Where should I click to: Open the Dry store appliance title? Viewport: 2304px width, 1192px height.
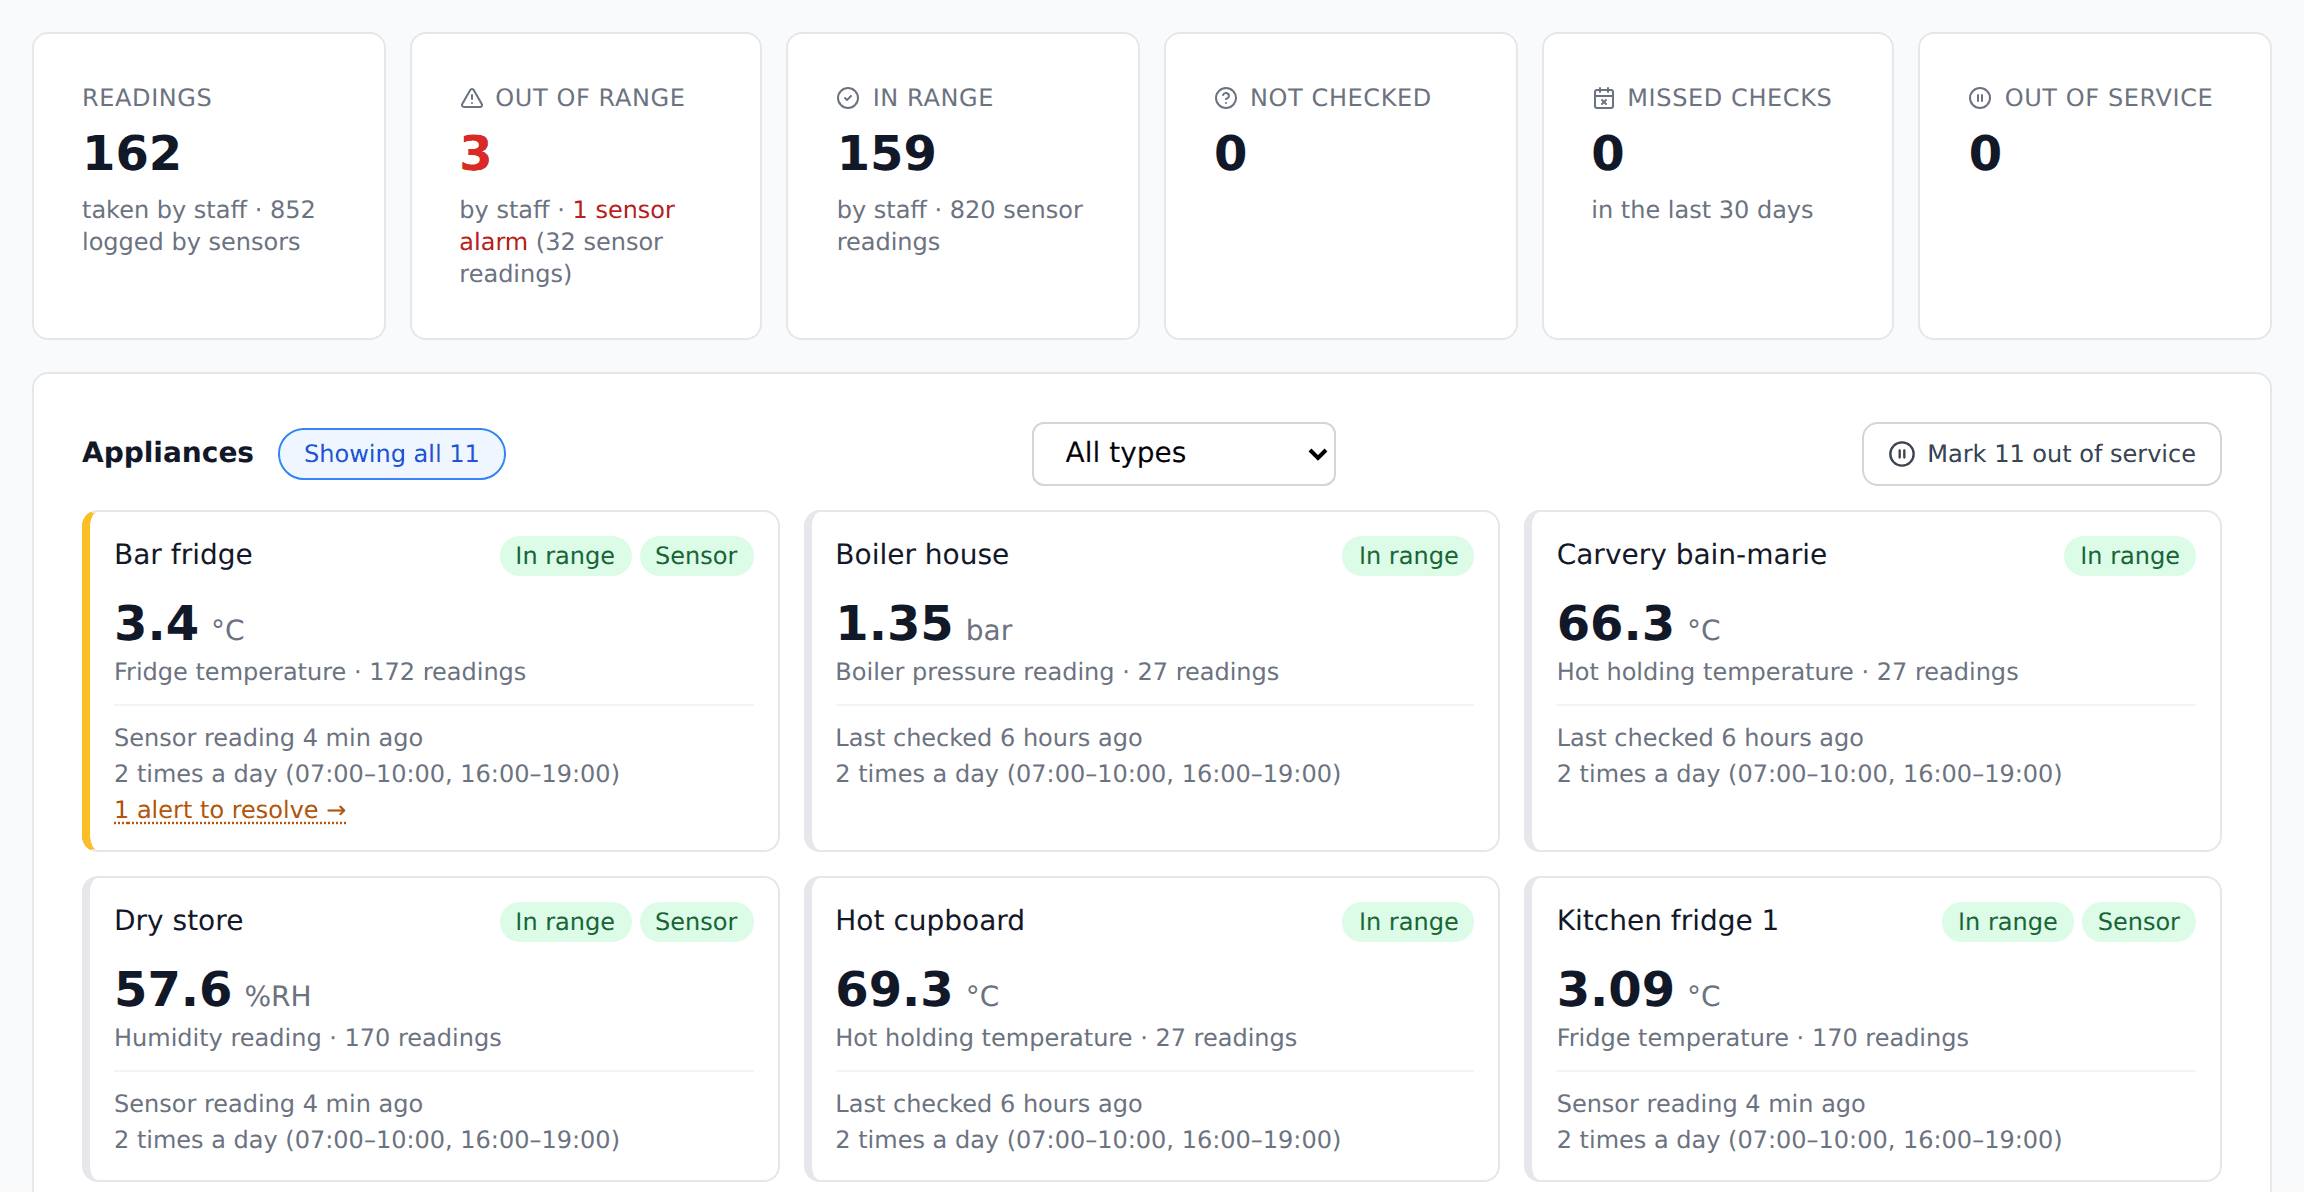178,920
